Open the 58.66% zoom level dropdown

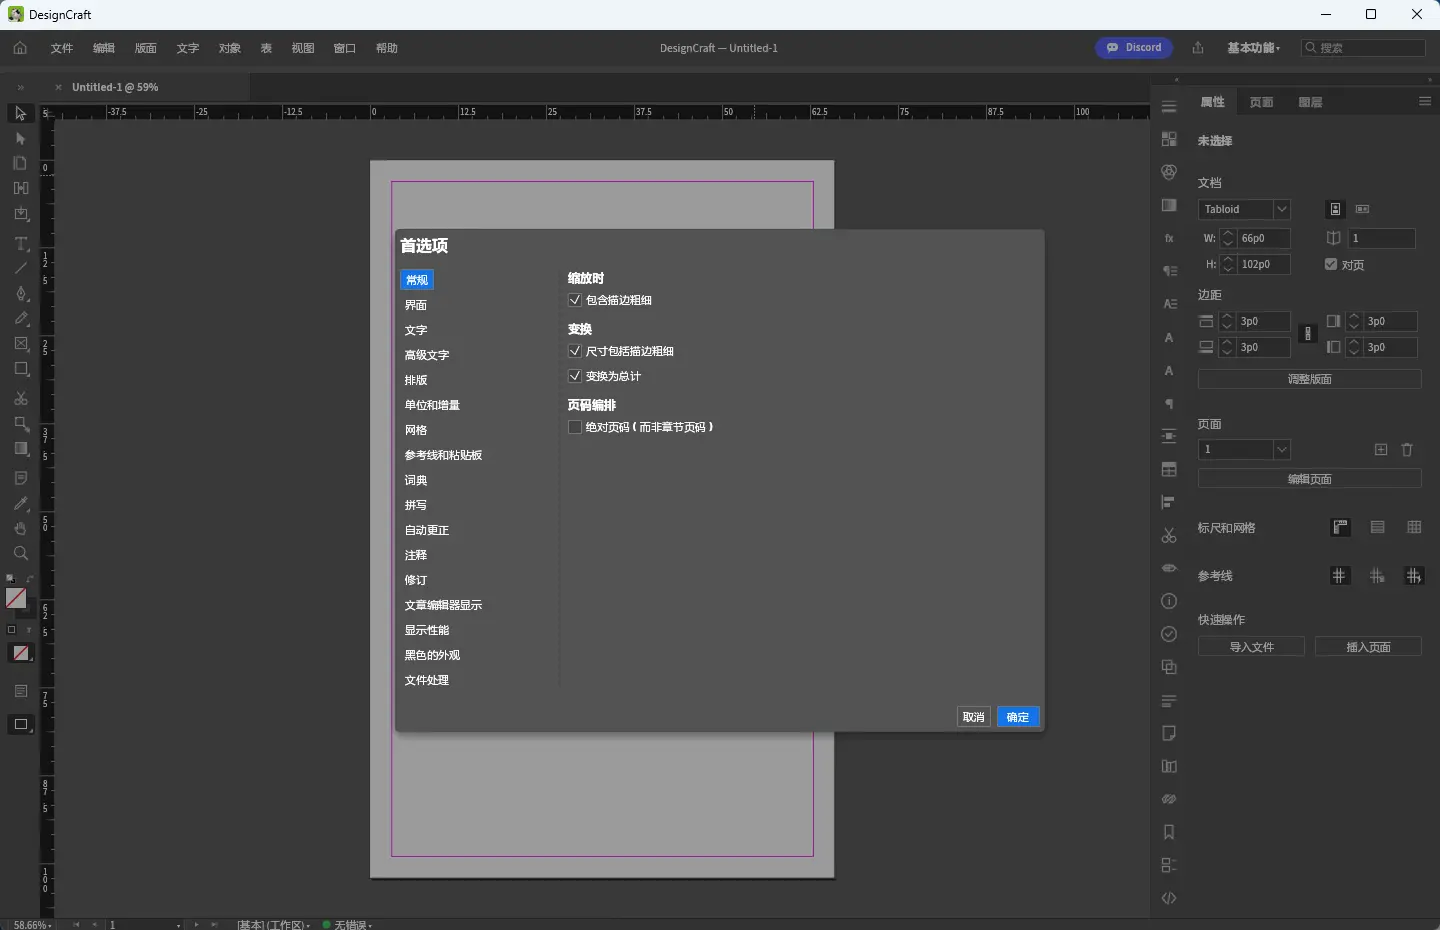coord(31,925)
